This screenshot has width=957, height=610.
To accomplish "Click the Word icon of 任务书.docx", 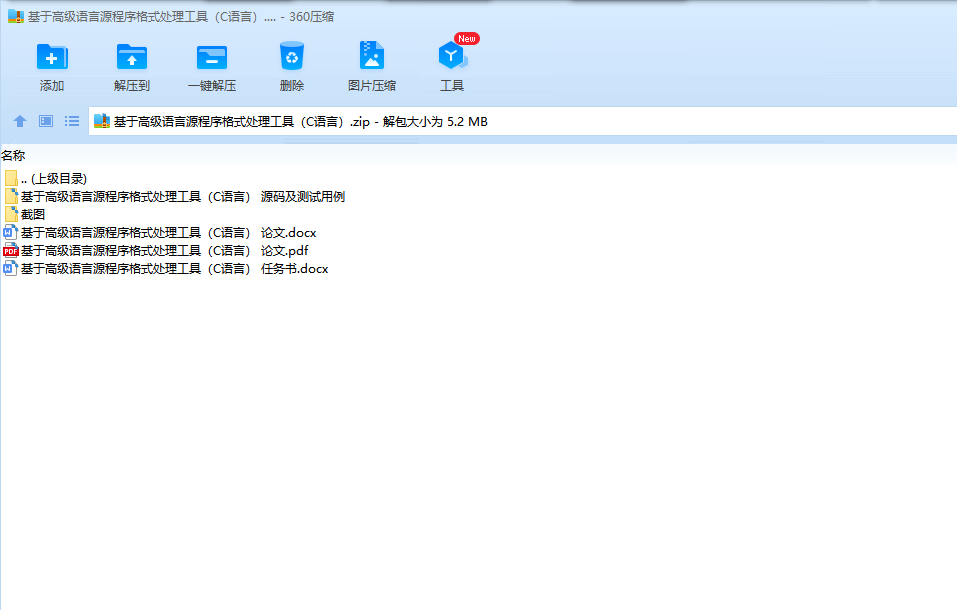I will (x=10, y=269).
